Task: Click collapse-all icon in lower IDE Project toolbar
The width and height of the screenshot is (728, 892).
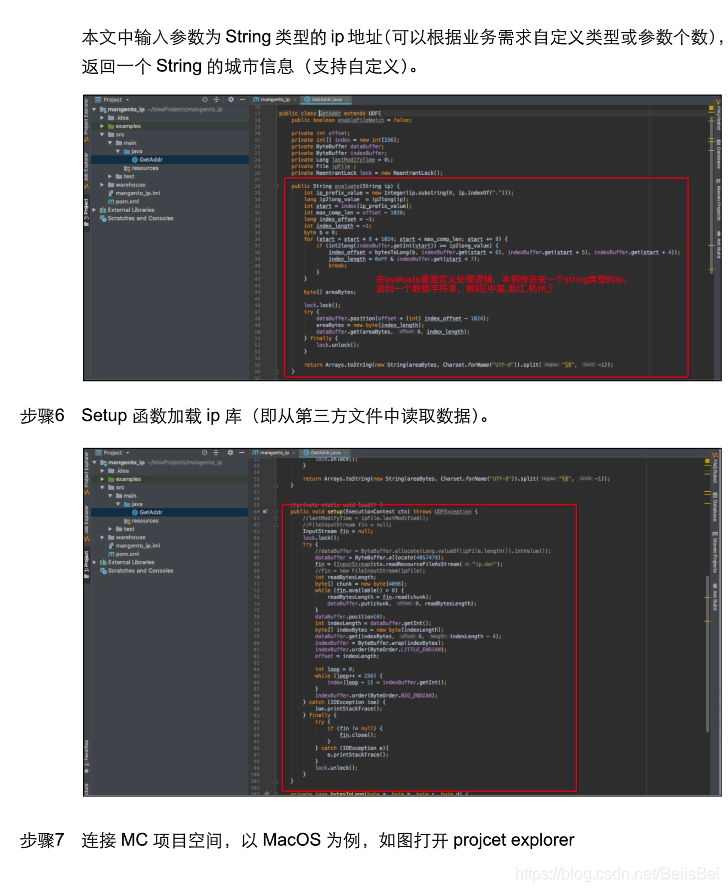Action: tap(216, 453)
